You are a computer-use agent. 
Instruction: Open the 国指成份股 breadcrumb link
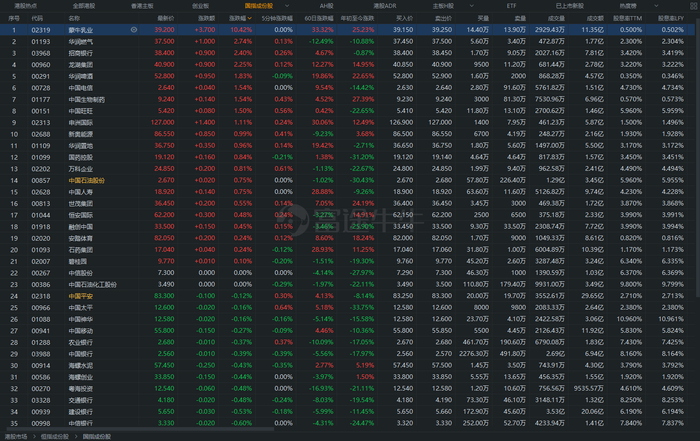tap(97, 437)
